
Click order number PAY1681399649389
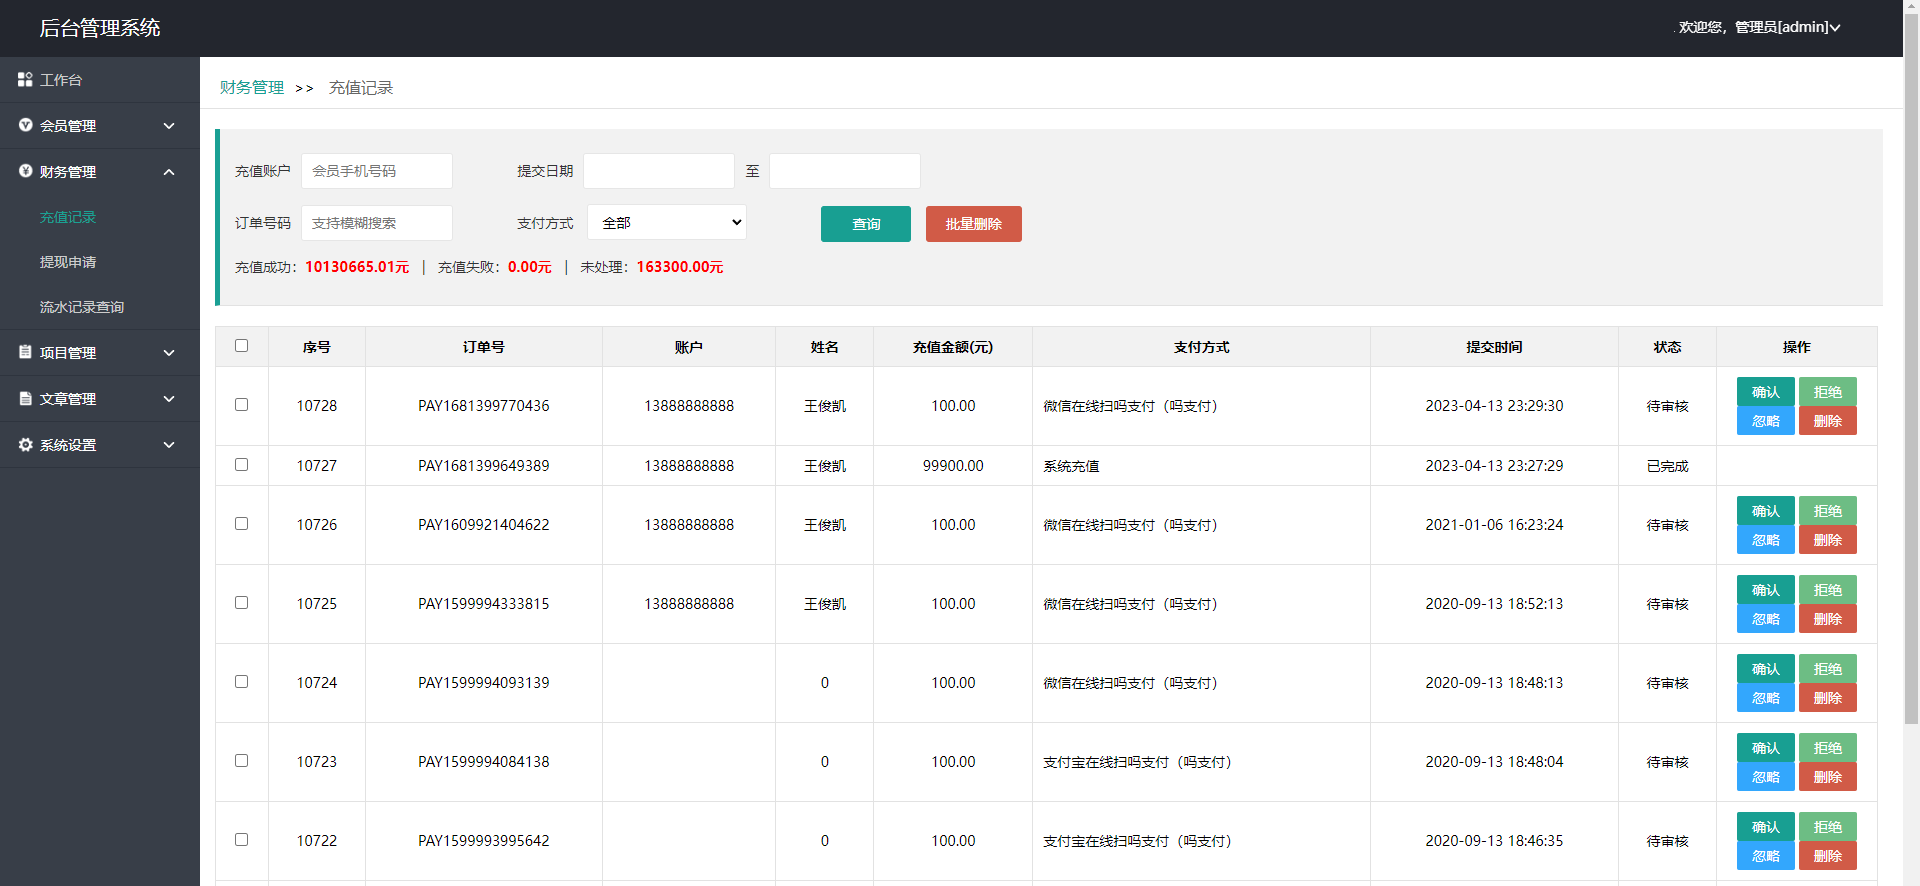point(484,466)
